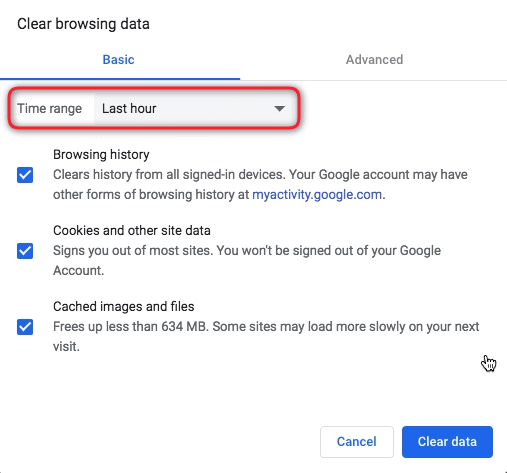Viewport: 507px width, 473px height.
Task: Click the Clears history from signed-in devices text
Action: 260,185
